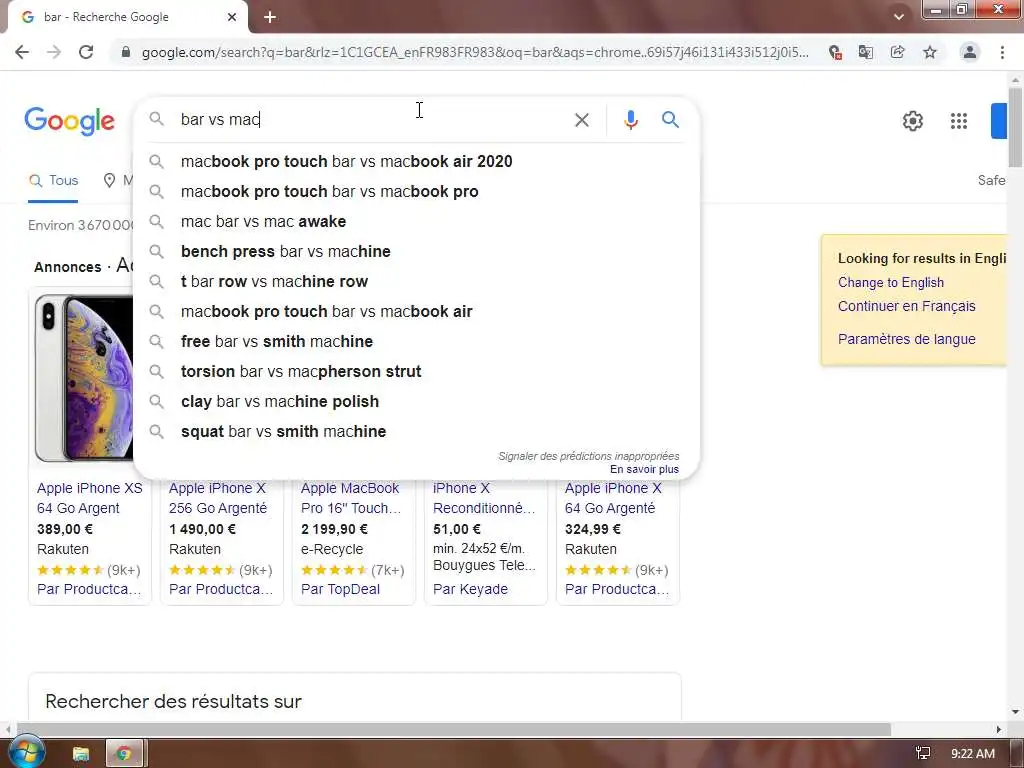Click the share page icon in address bar

click(898, 52)
